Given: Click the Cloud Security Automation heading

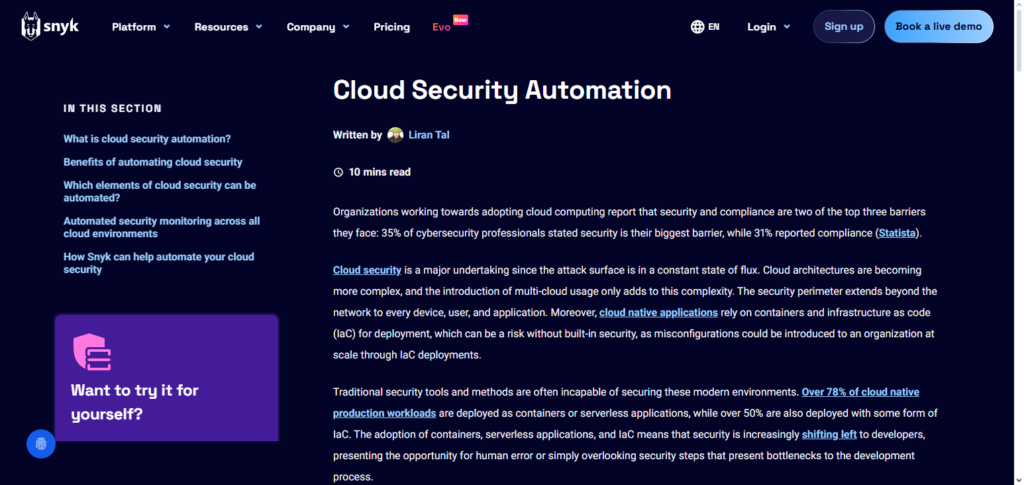Looking at the screenshot, I should pyautogui.click(x=502, y=89).
